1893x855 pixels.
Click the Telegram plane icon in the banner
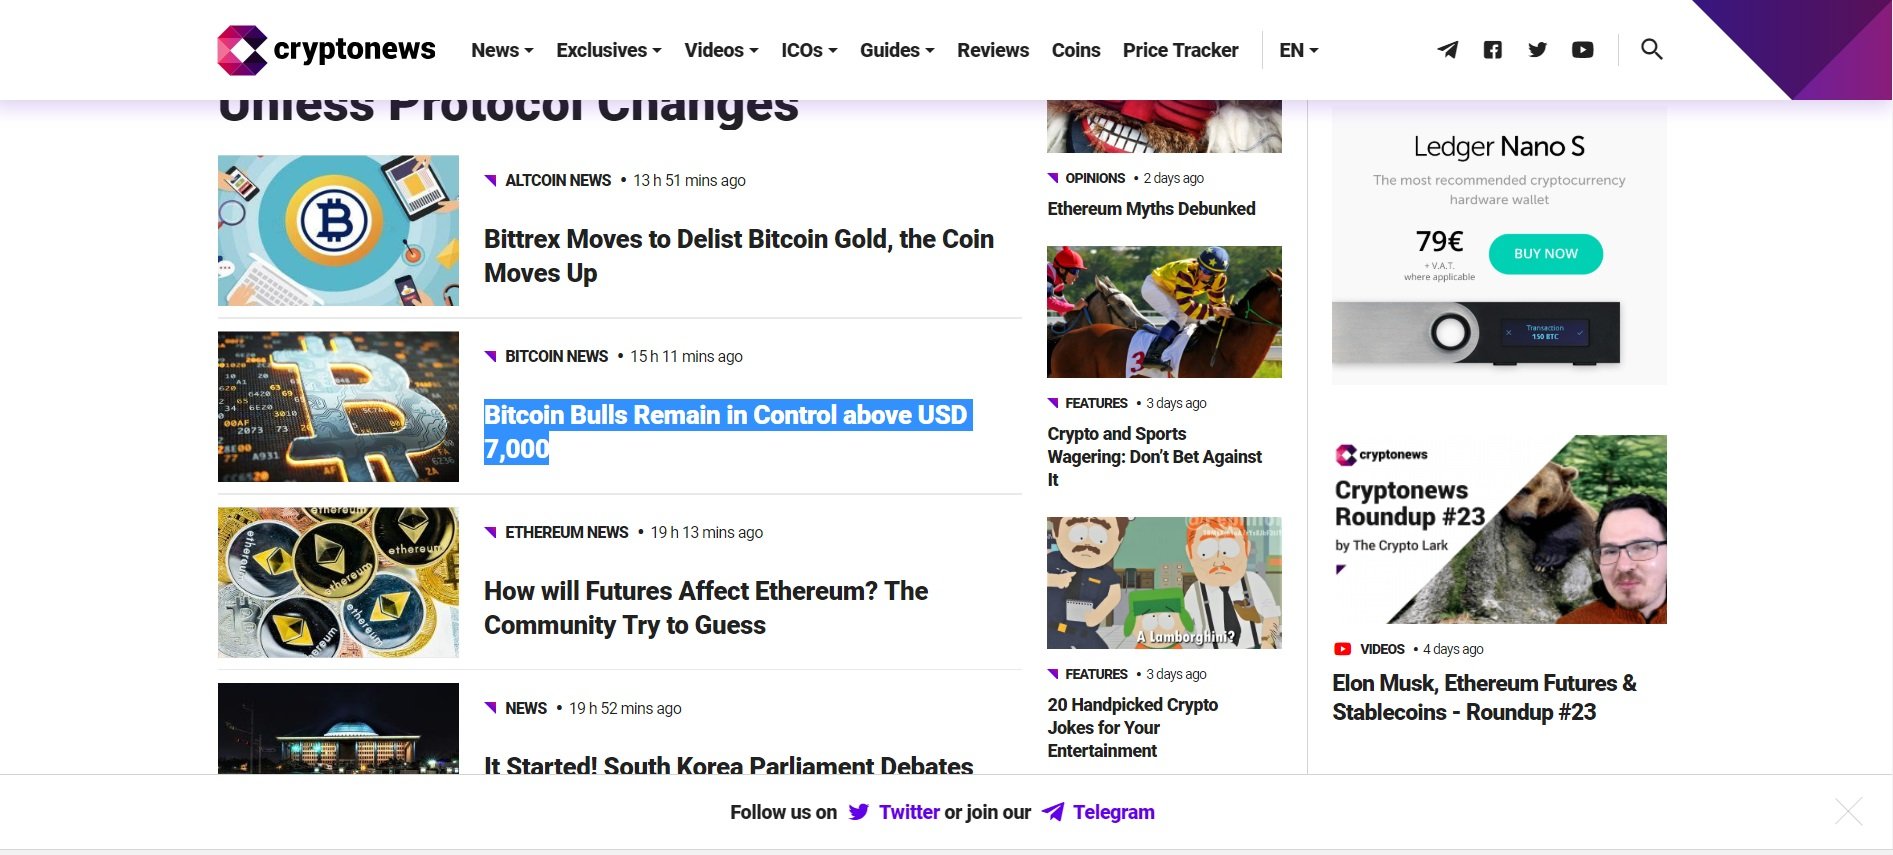[1052, 812]
